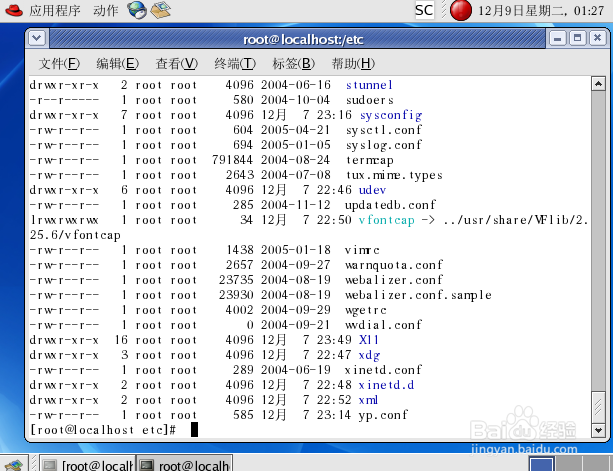Click the syslog.conf file name
Screen dimensions: 613x471
(384, 145)
